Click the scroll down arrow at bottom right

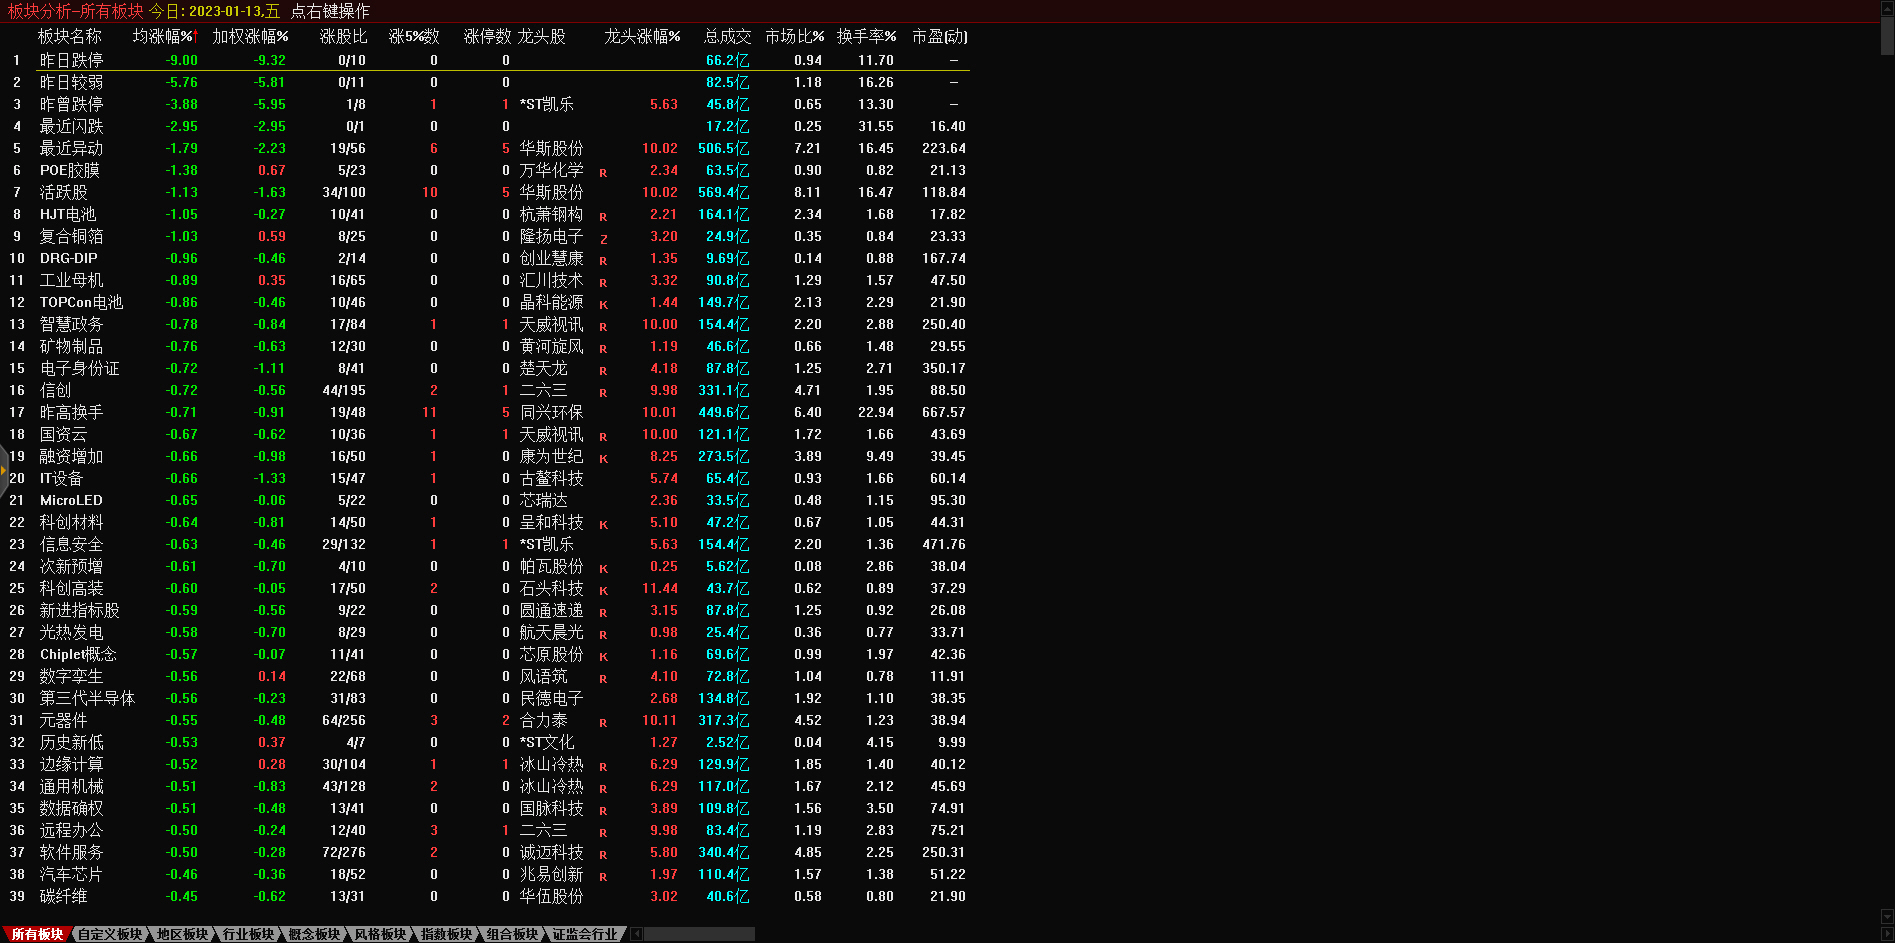pos(1887,917)
